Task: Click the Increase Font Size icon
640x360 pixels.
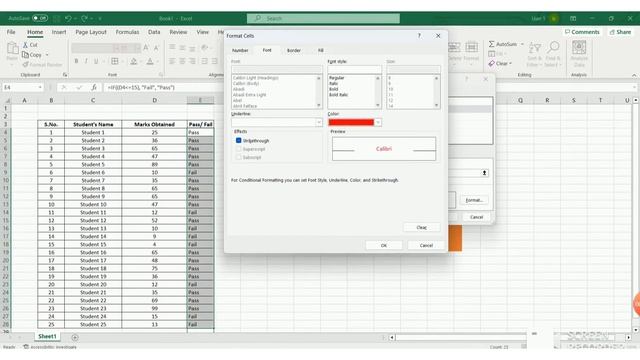Action: (x=146, y=48)
